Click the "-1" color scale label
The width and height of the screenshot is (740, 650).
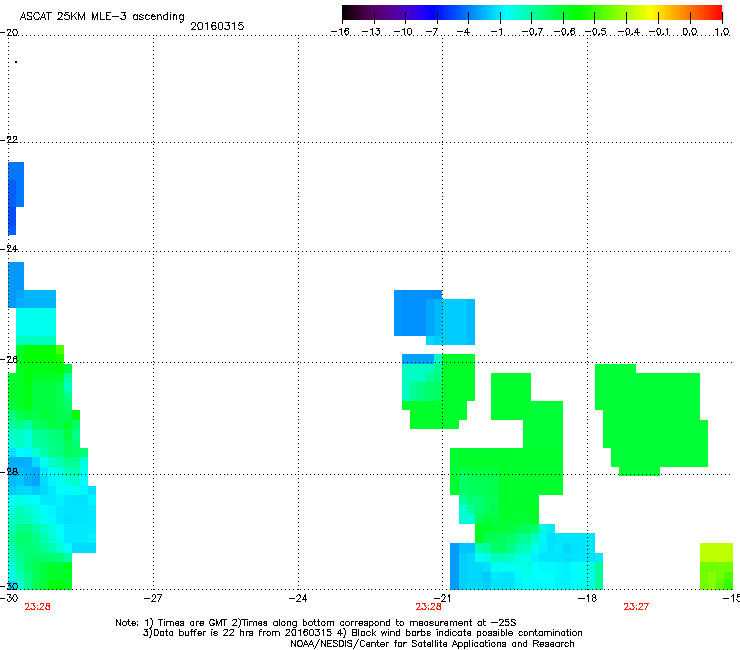(x=496, y=32)
